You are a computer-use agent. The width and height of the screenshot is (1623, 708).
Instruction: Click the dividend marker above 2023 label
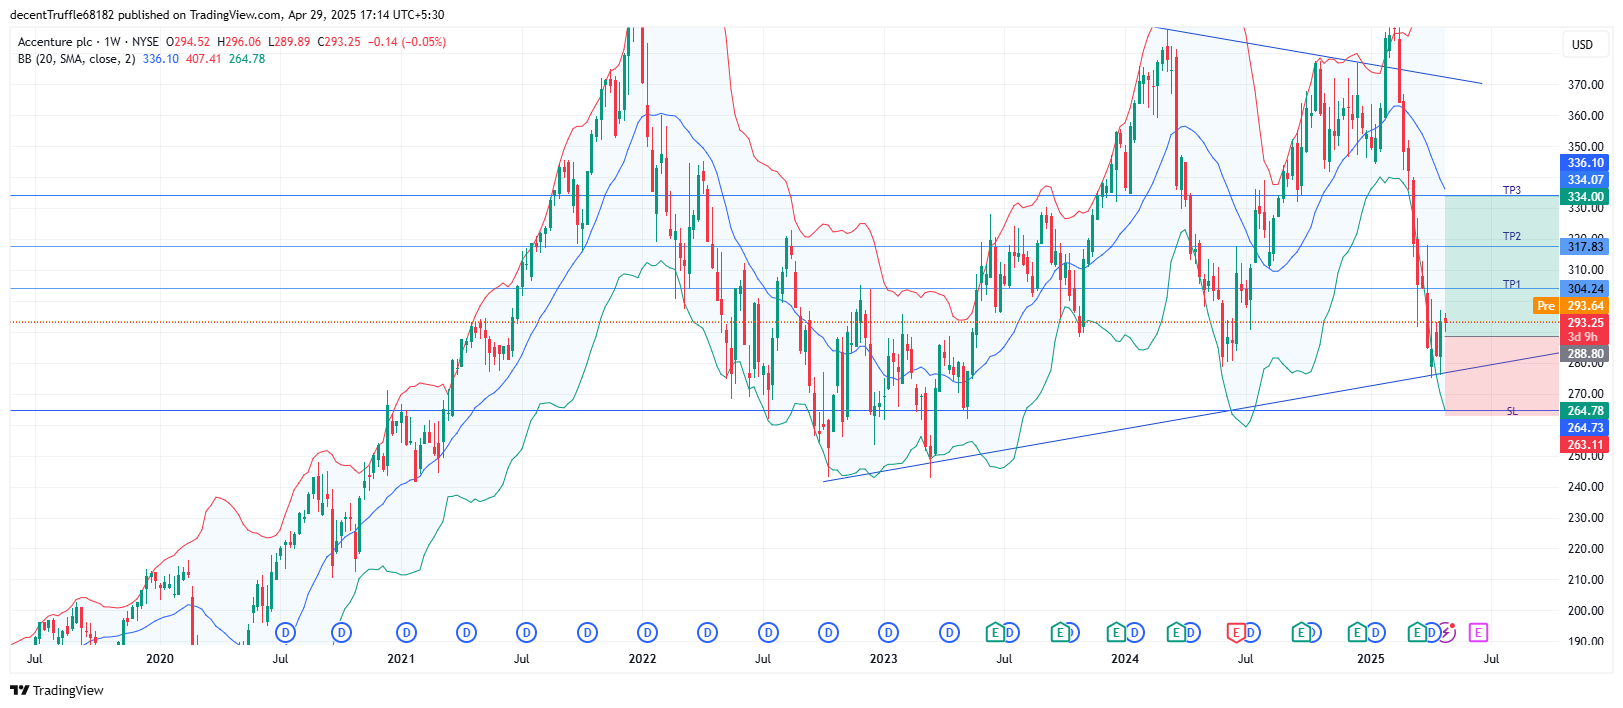(888, 632)
